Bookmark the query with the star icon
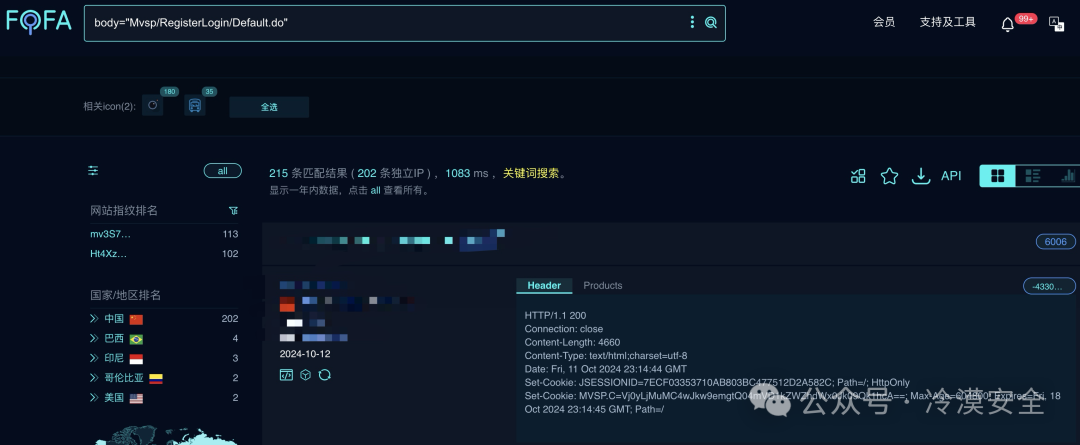Screen dimensions: 1080x445 [889, 176]
